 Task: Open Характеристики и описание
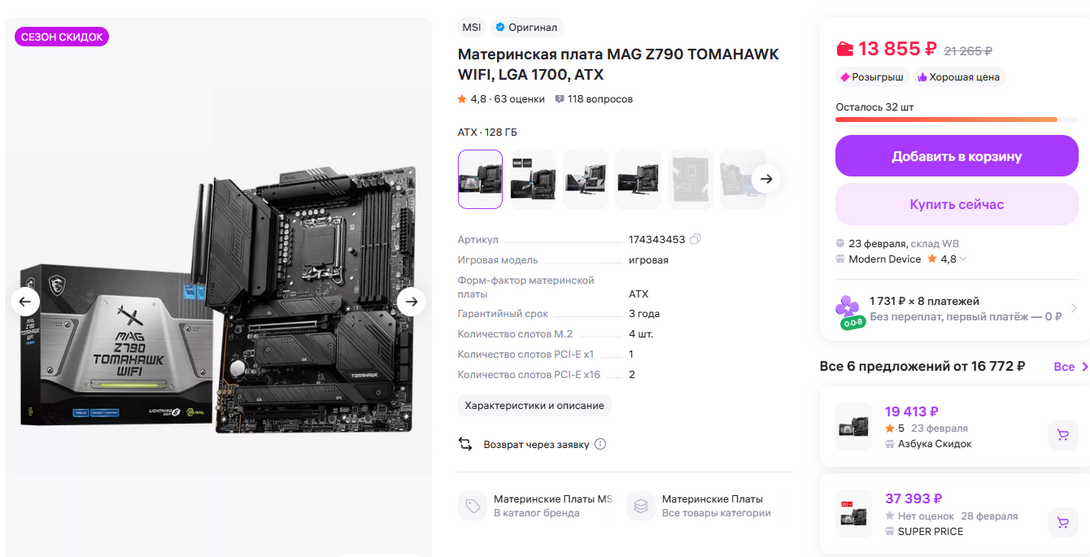click(x=534, y=405)
